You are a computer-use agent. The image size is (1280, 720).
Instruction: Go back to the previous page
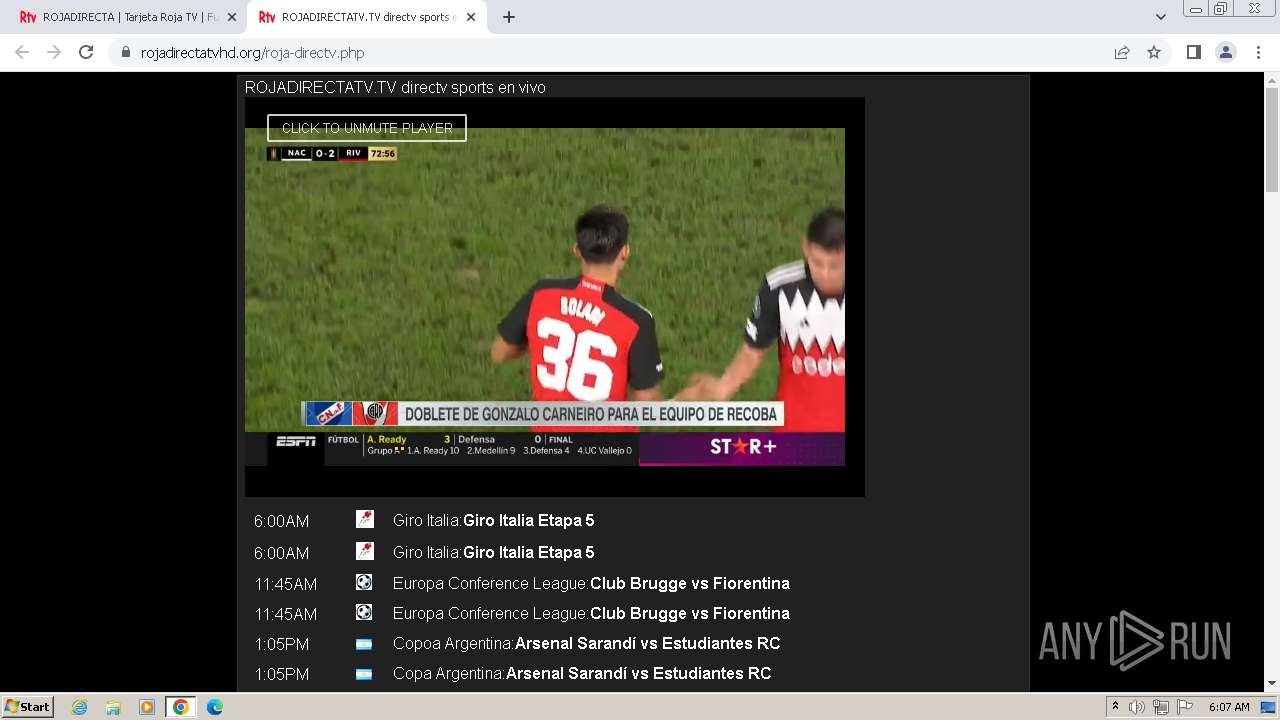click(x=22, y=52)
